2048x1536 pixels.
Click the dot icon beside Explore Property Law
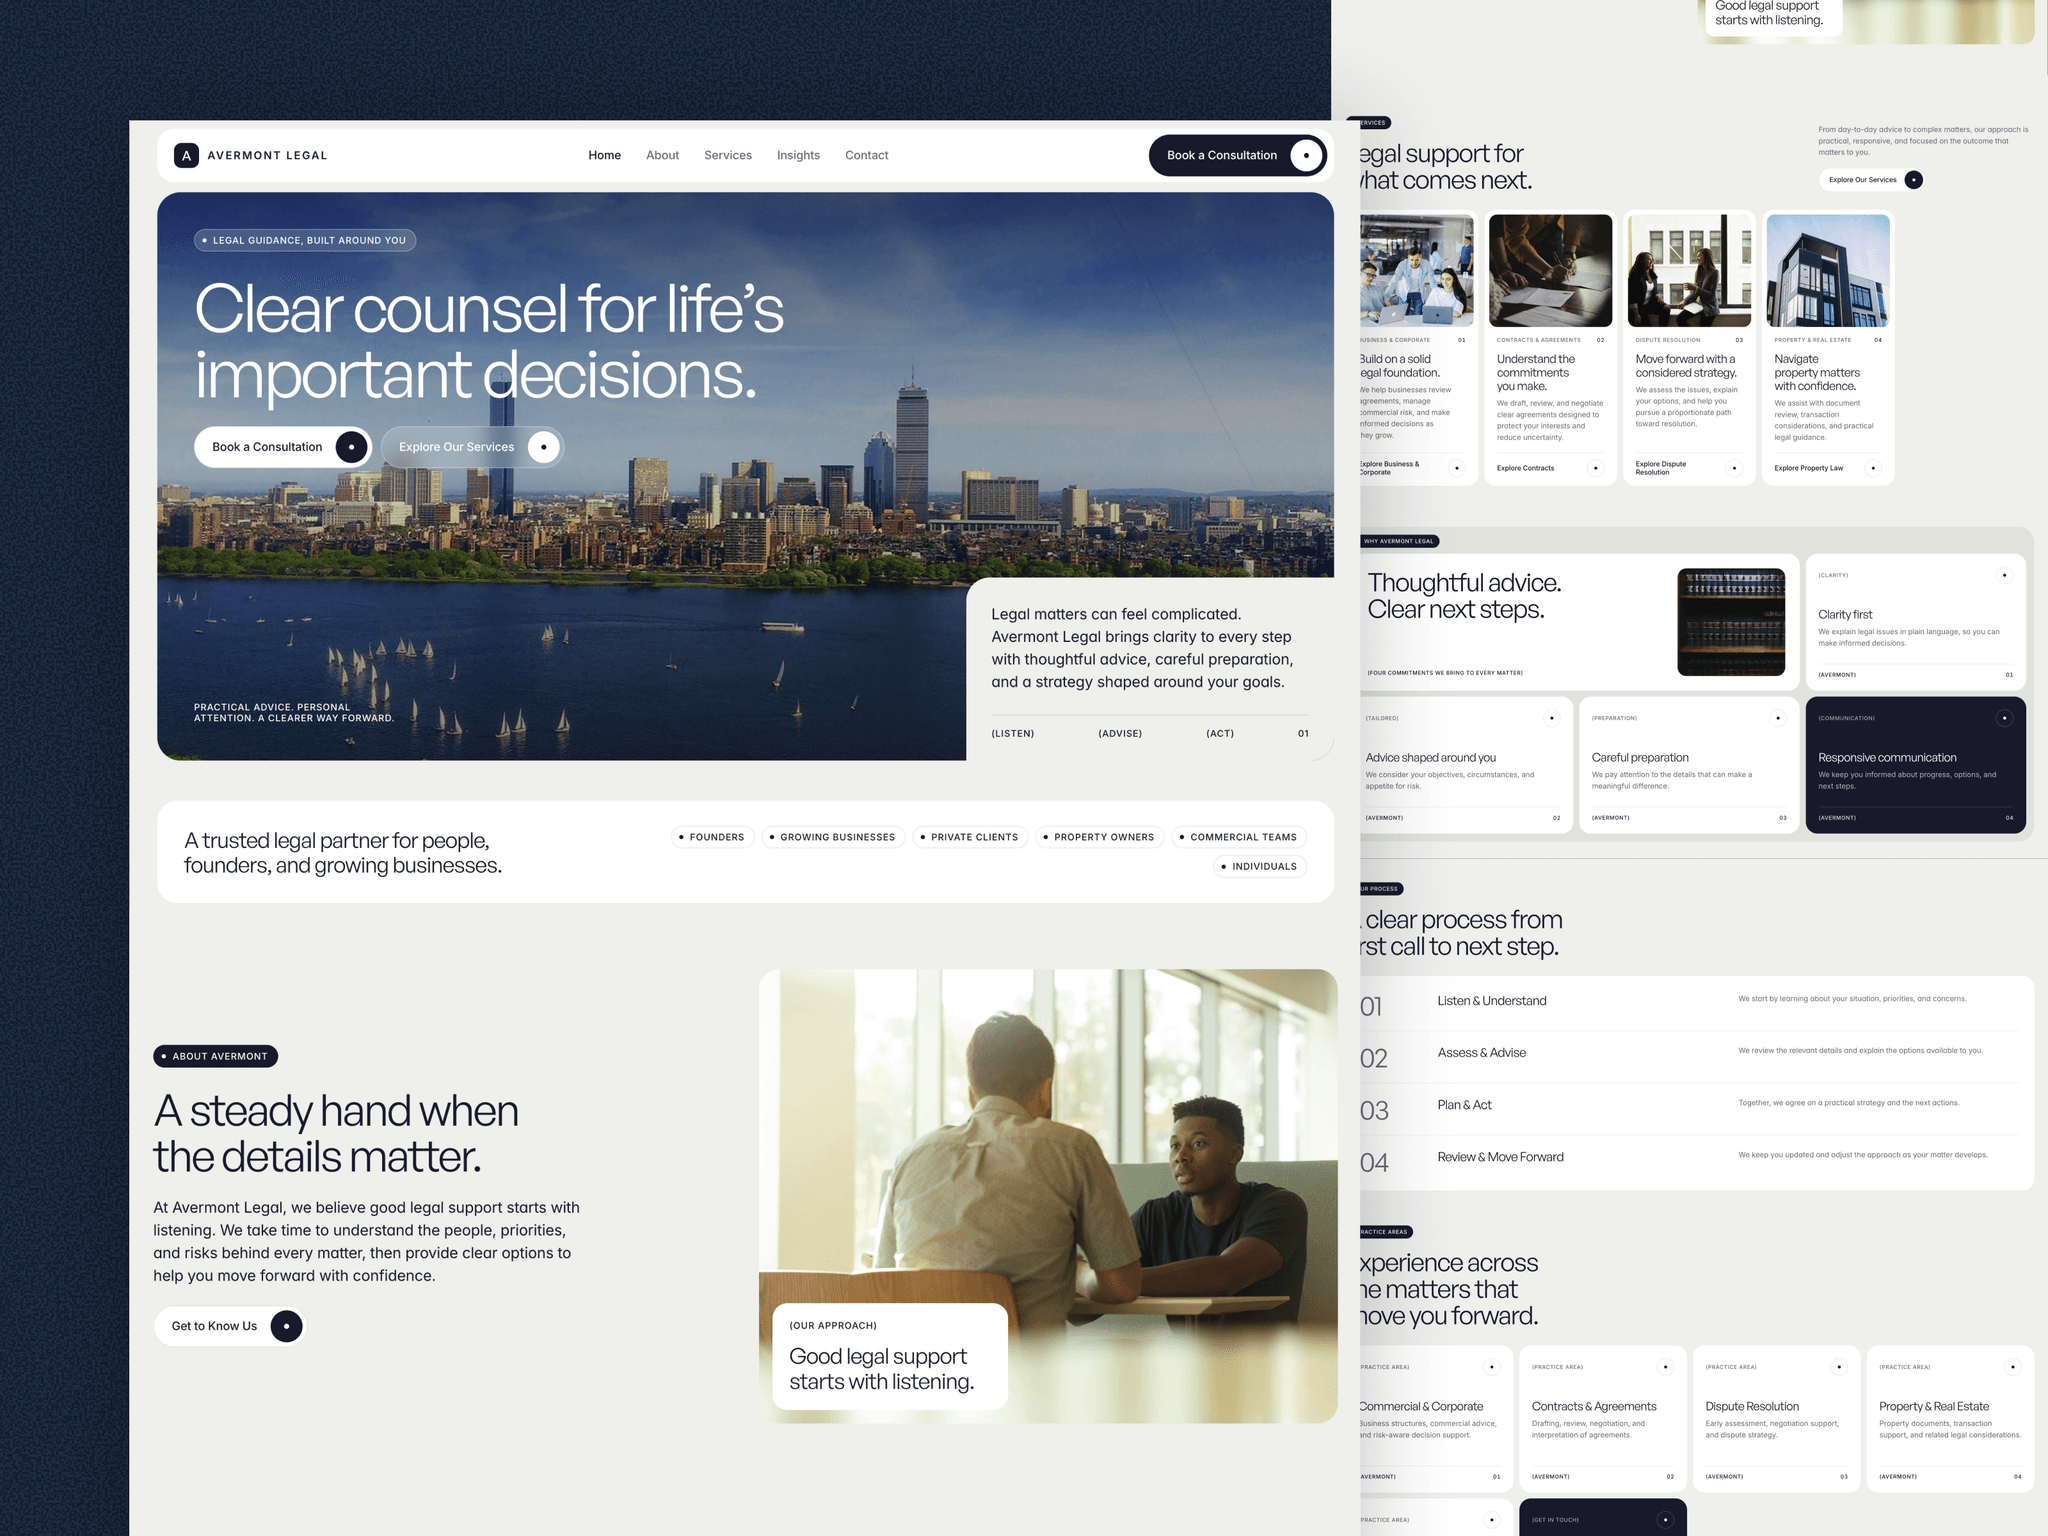pyautogui.click(x=1873, y=468)
